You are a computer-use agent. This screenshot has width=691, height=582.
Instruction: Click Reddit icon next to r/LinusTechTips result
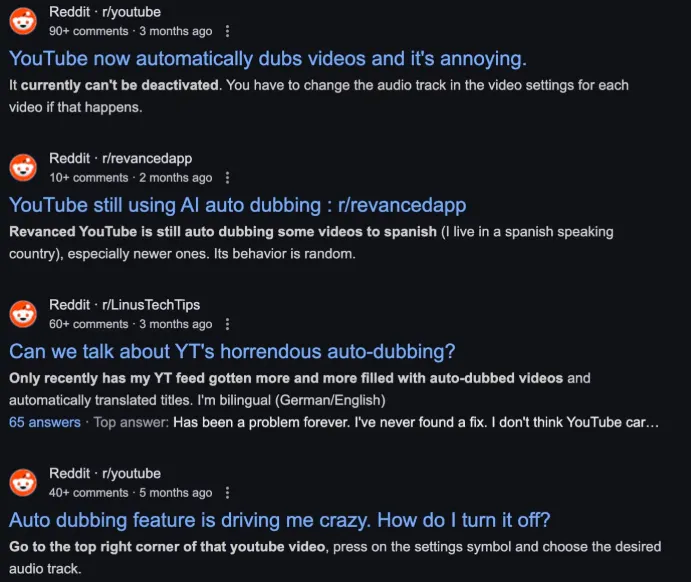tap(23, 314)
